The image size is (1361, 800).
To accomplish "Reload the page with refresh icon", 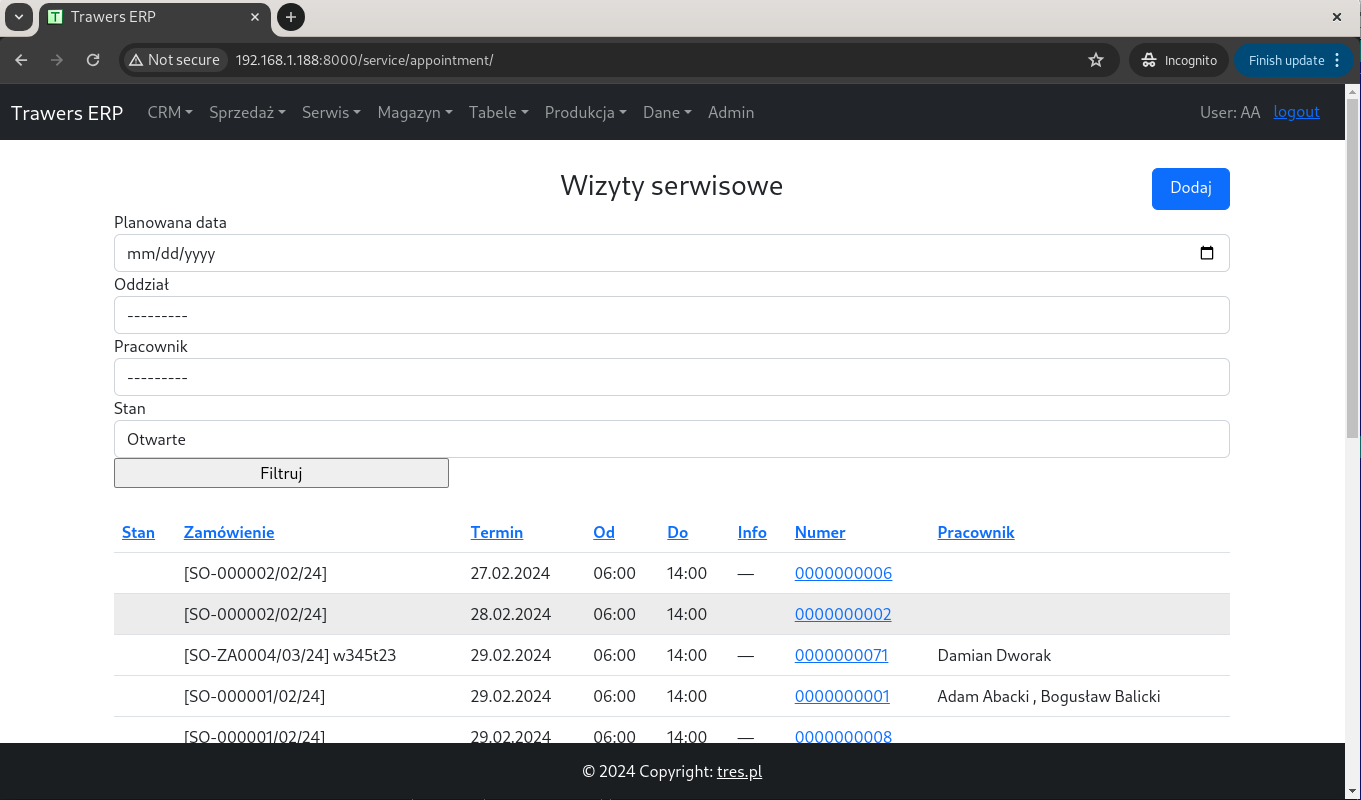I will point(93,60).
